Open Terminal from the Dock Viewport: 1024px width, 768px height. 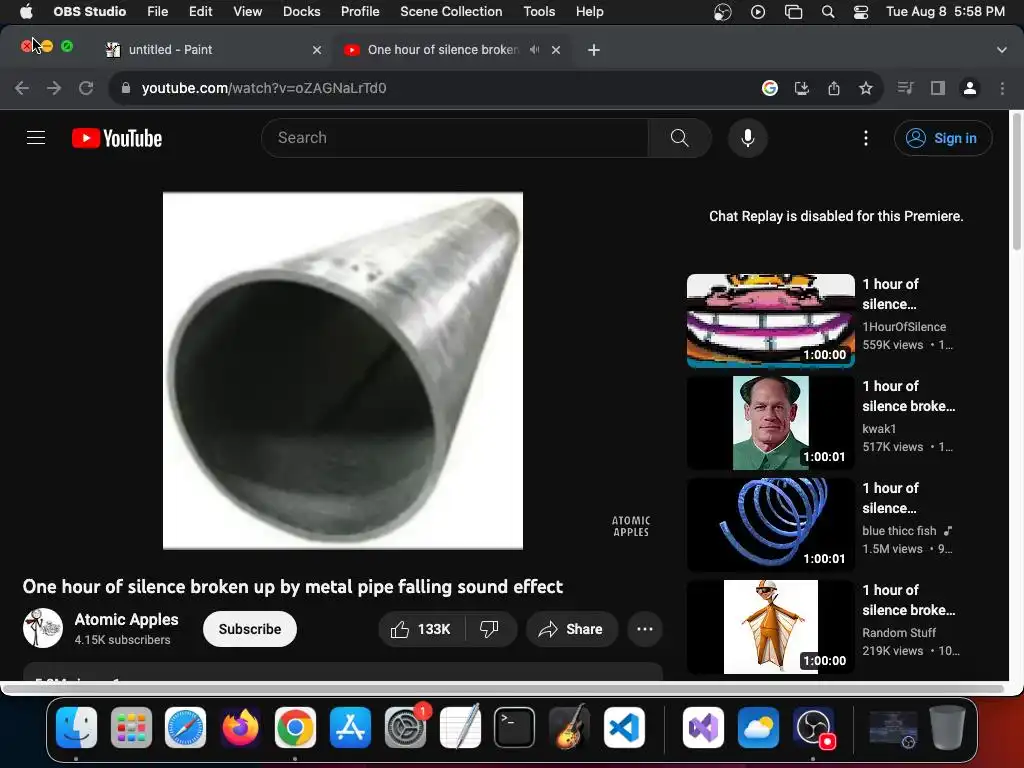click(515, 727)
